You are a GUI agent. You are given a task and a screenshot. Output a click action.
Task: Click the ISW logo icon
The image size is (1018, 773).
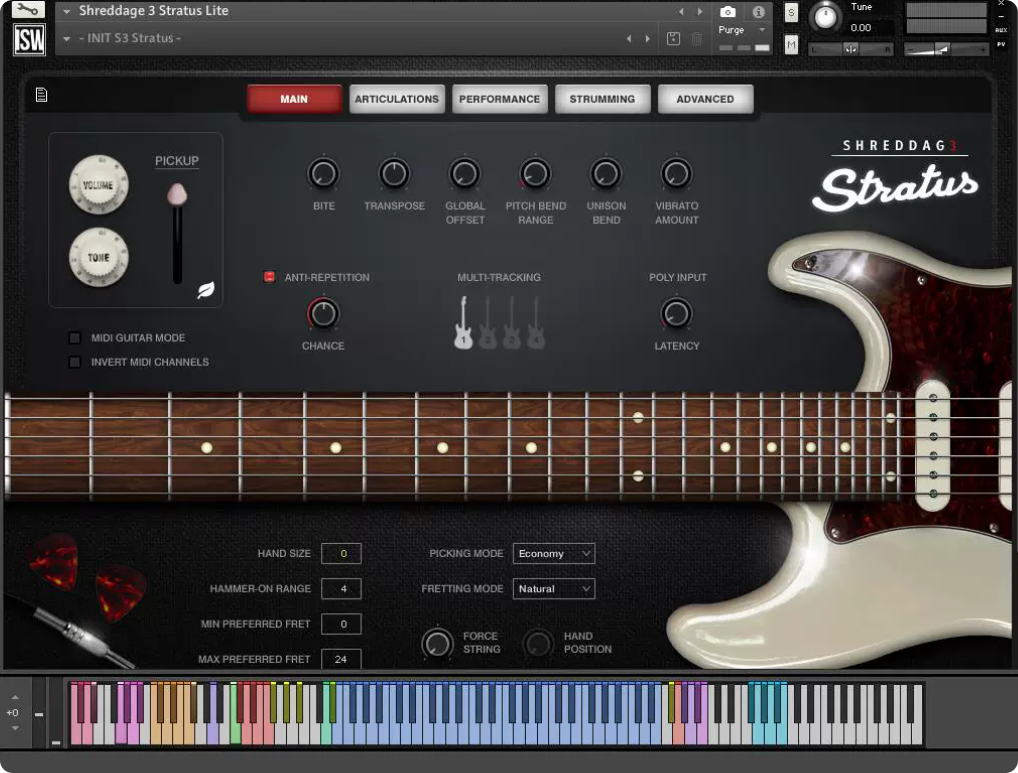29,40
